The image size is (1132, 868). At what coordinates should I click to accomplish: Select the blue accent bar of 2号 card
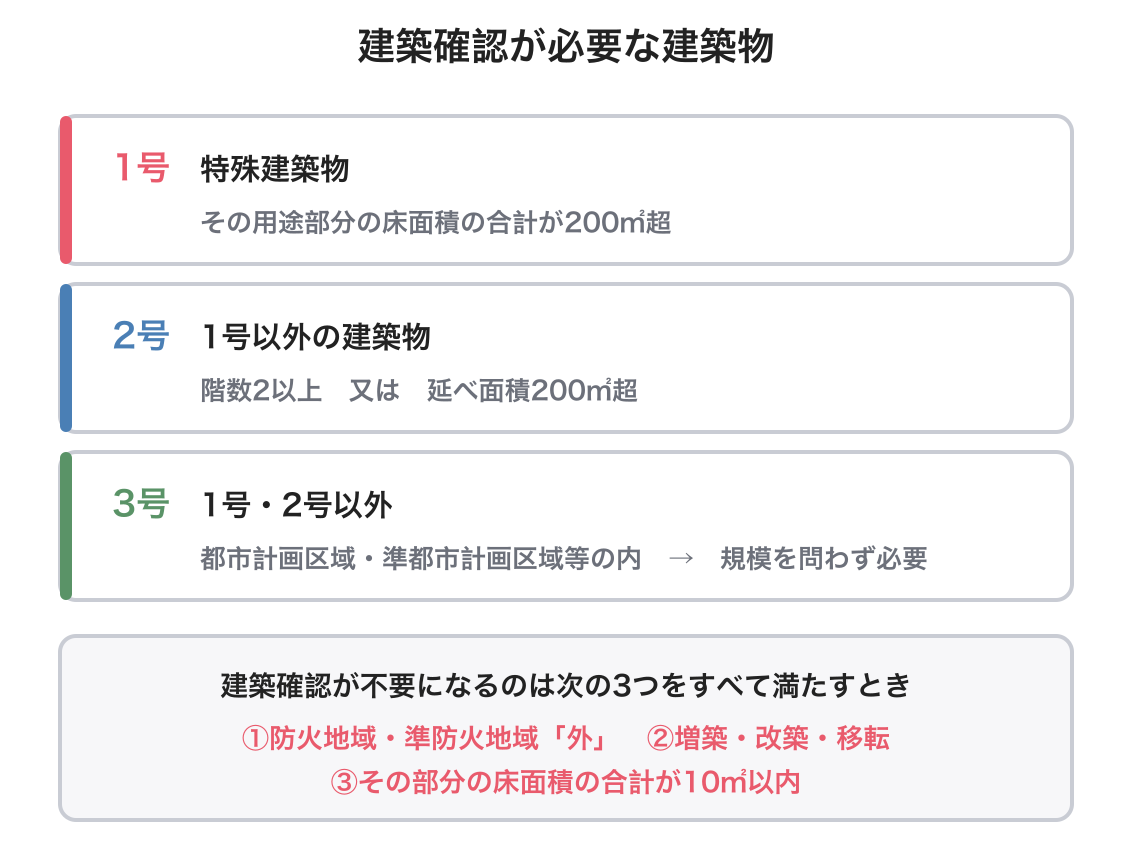tap(66, 358)
